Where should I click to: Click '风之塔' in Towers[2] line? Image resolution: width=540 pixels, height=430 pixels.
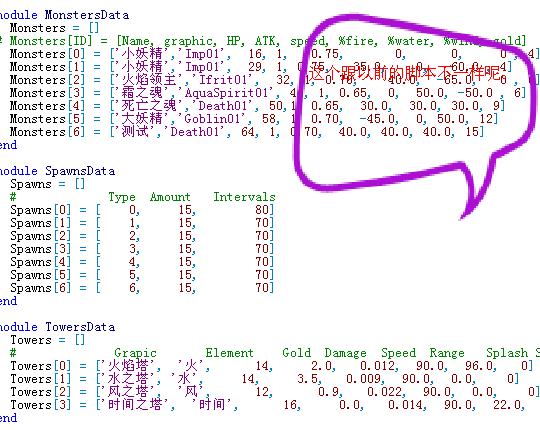[x=128, y=392]
